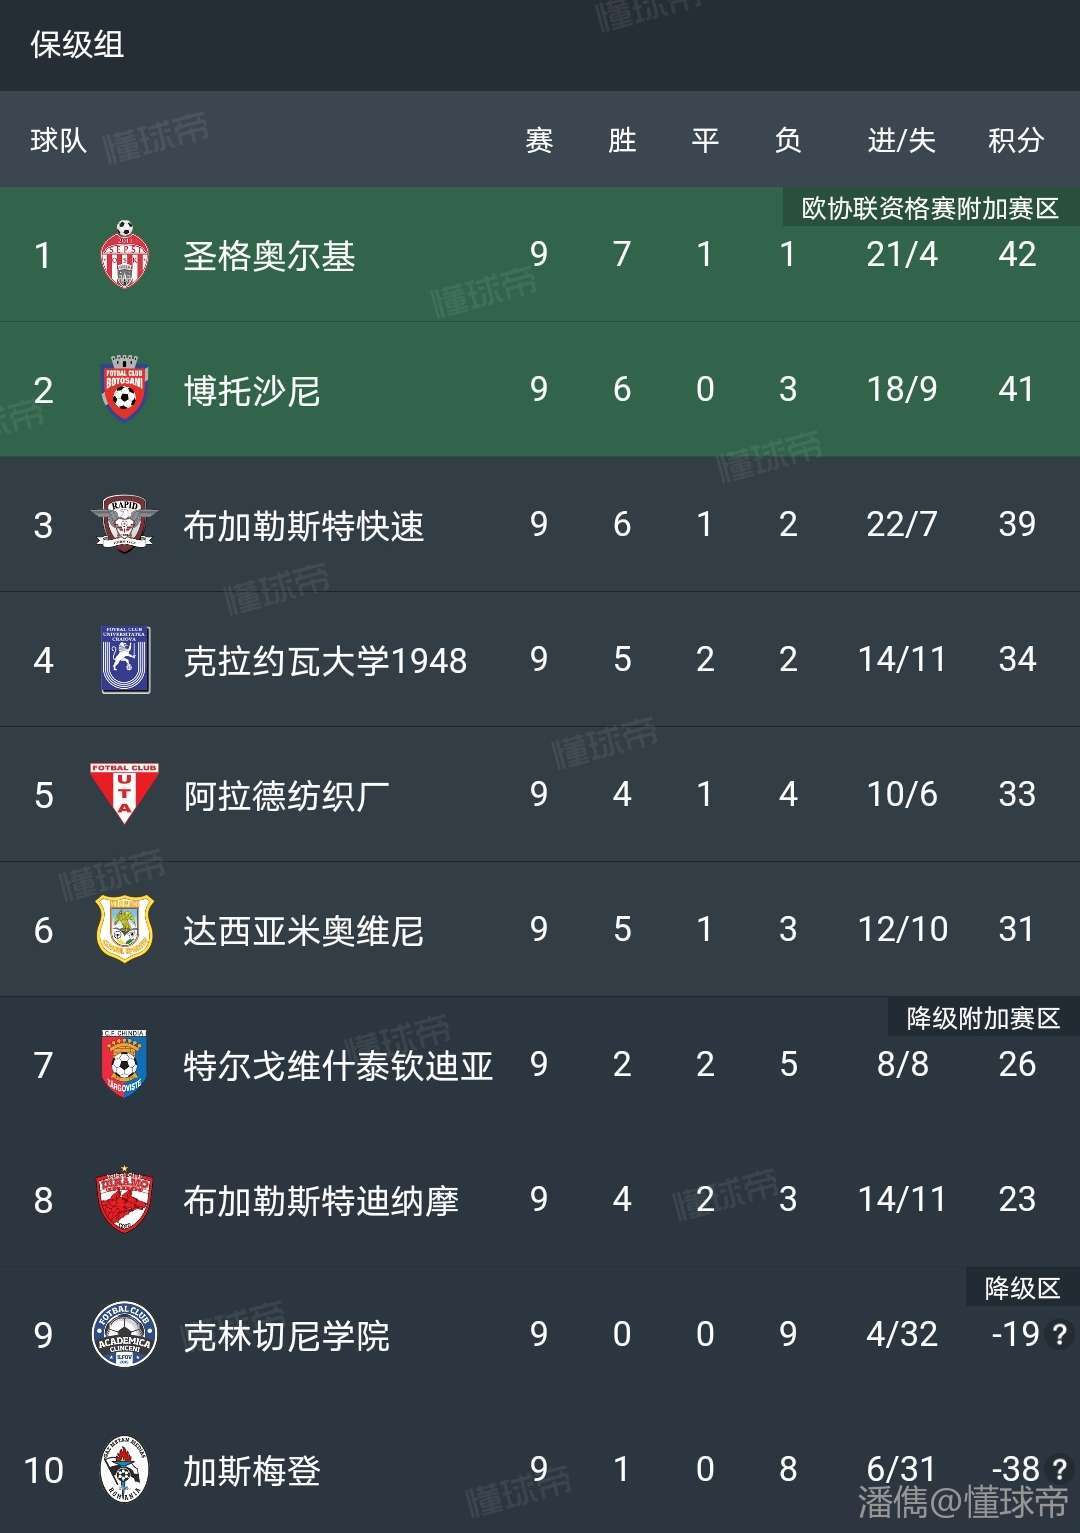Open the 博托沙尼 team logo
1080x1533 pixels.
pyautogui.click(x=125, y=389)
